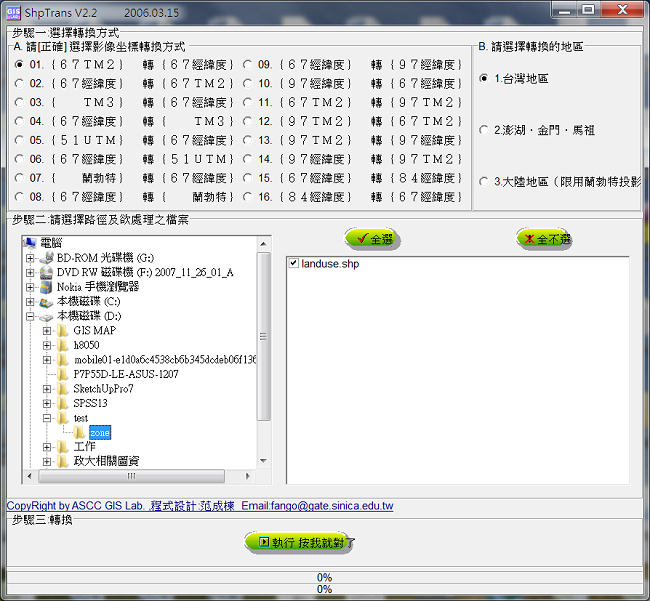Select conversion 01 (67TM2 to 67經緯度)
This screenshot has width=650, height=601.
coord(19,65)
